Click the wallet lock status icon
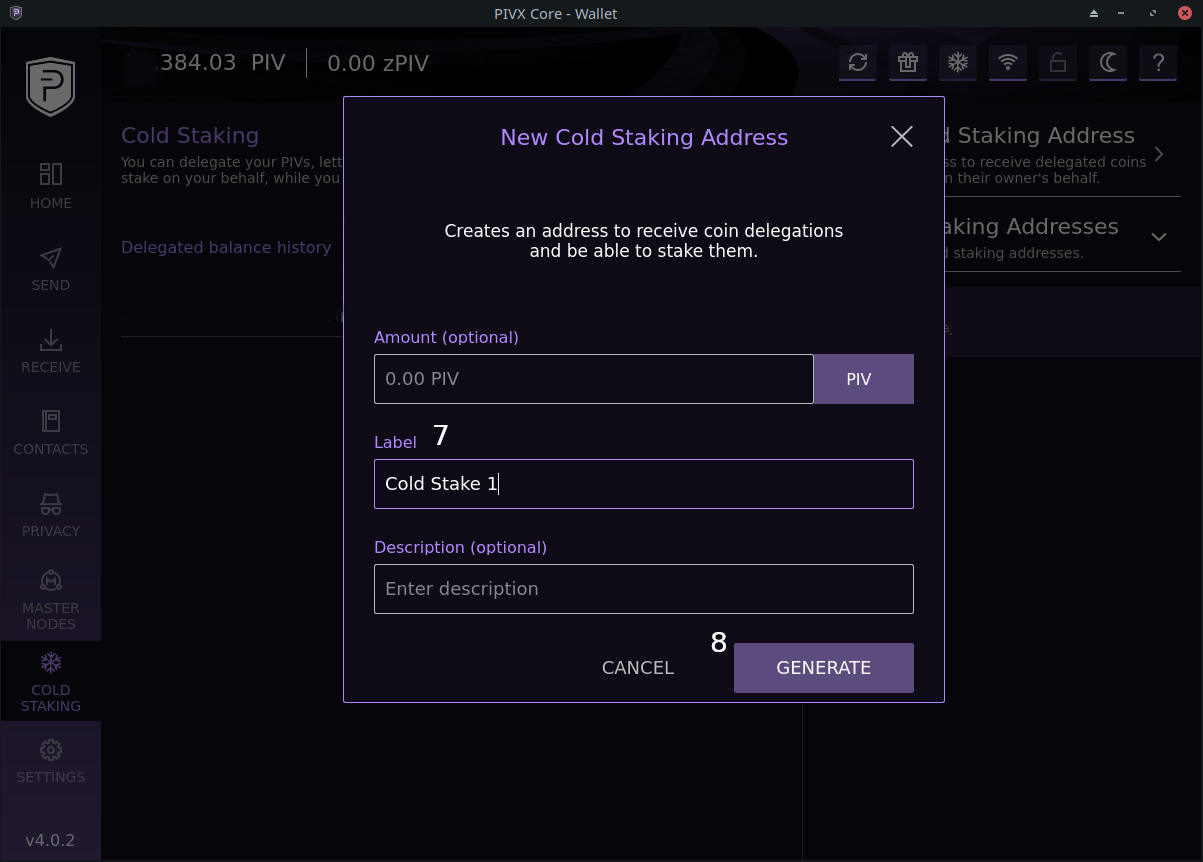This screenshot has height=862, width=1203. click(x=1058, y=63)
